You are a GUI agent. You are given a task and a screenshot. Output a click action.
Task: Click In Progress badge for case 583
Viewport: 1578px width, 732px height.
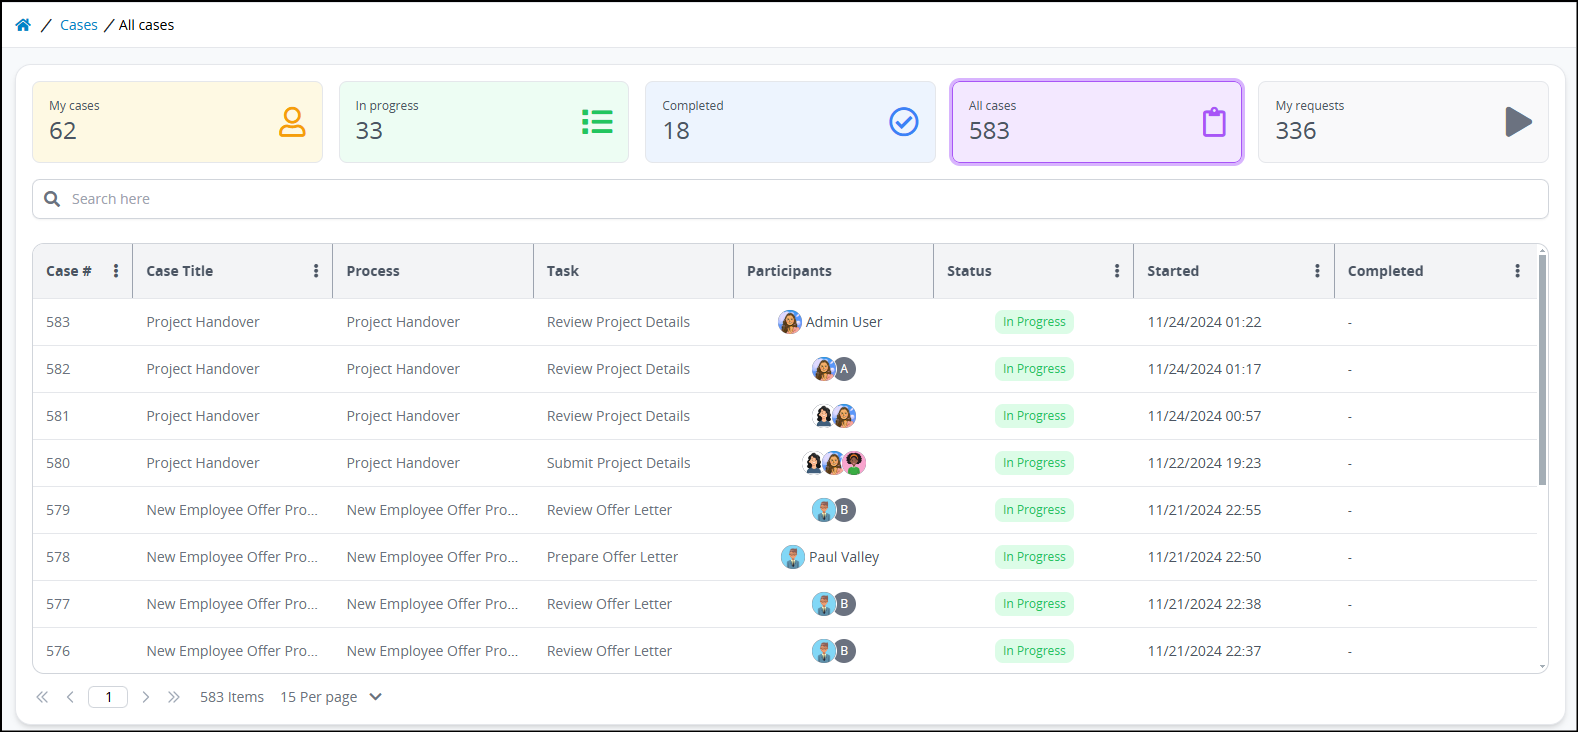tap(1034, 322)
